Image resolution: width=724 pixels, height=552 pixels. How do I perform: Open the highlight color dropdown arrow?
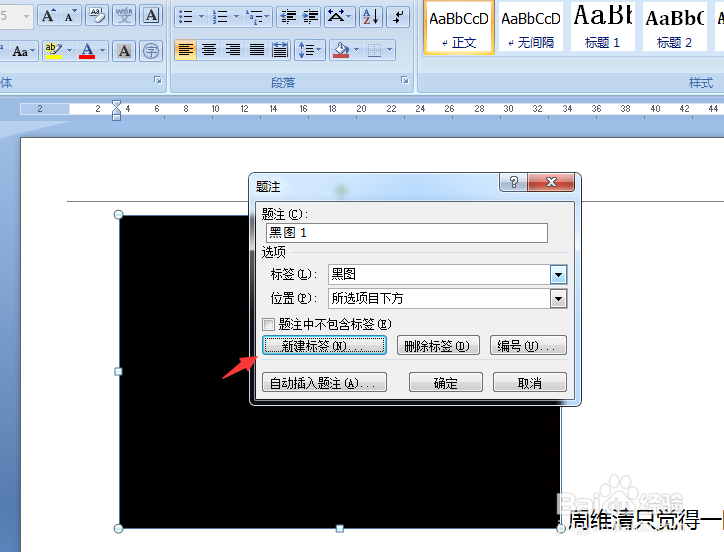(69, 51)
